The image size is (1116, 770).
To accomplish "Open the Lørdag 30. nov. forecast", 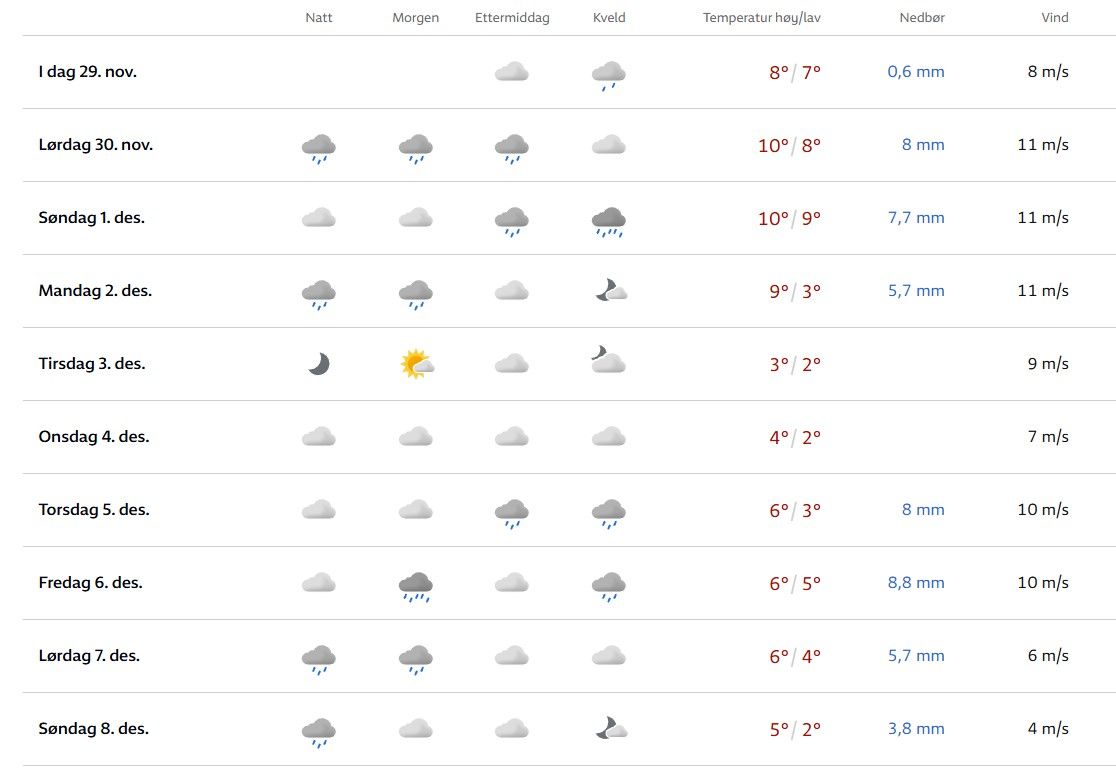I will coord(96,145).
